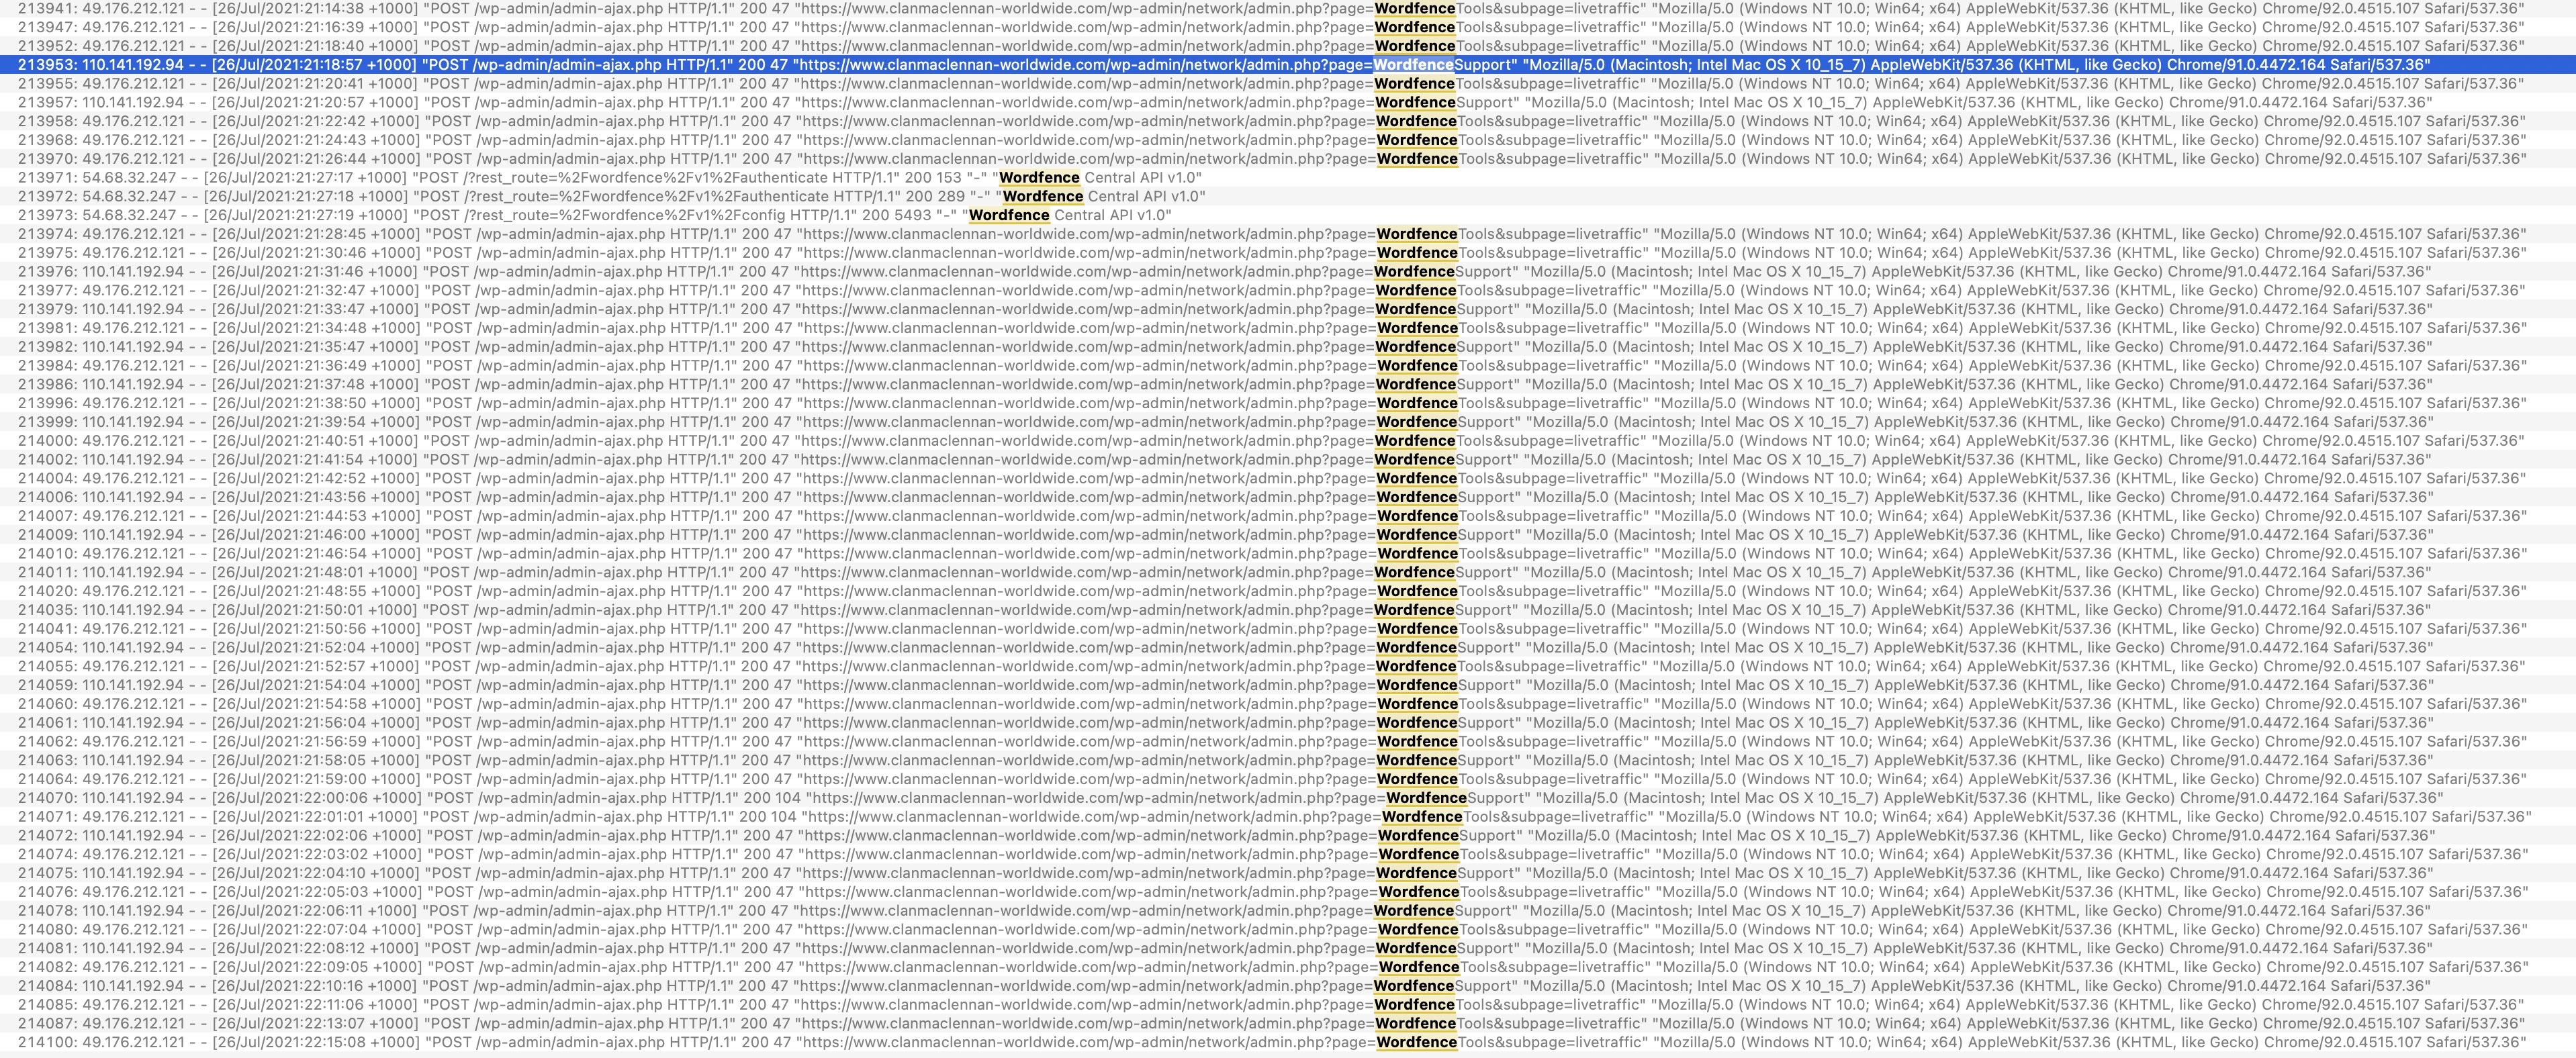Pick line 214078 timestamped 22:06:11

[1288, 910]
